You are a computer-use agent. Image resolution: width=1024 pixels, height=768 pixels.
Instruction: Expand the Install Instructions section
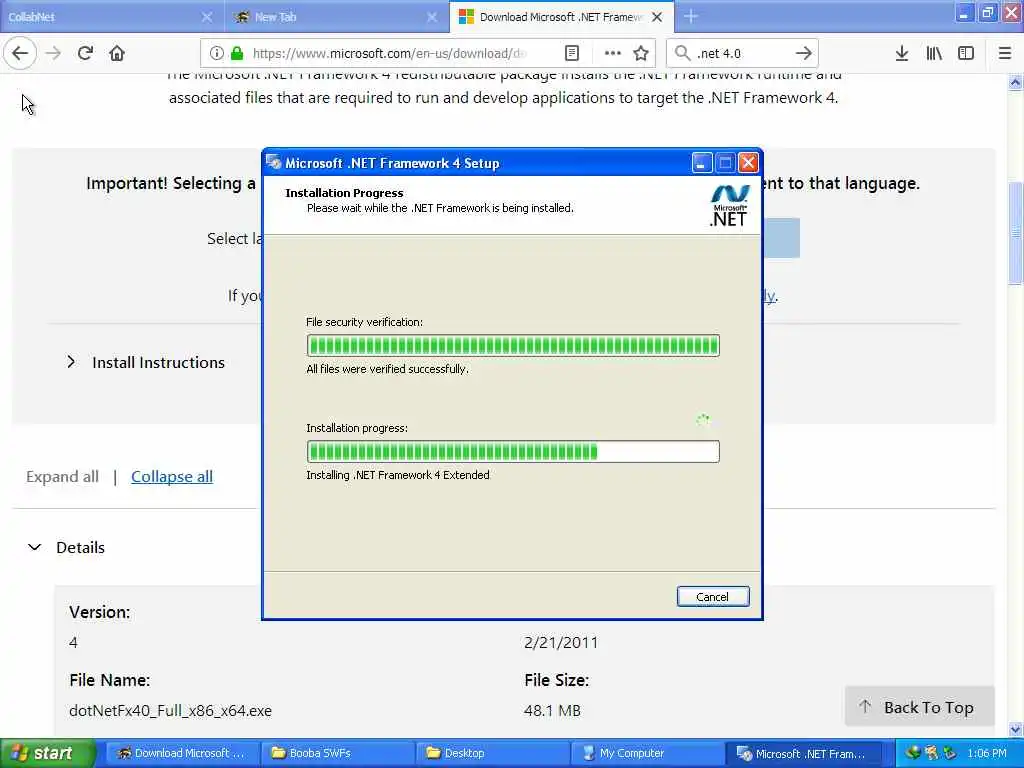[x=147, y=362]
